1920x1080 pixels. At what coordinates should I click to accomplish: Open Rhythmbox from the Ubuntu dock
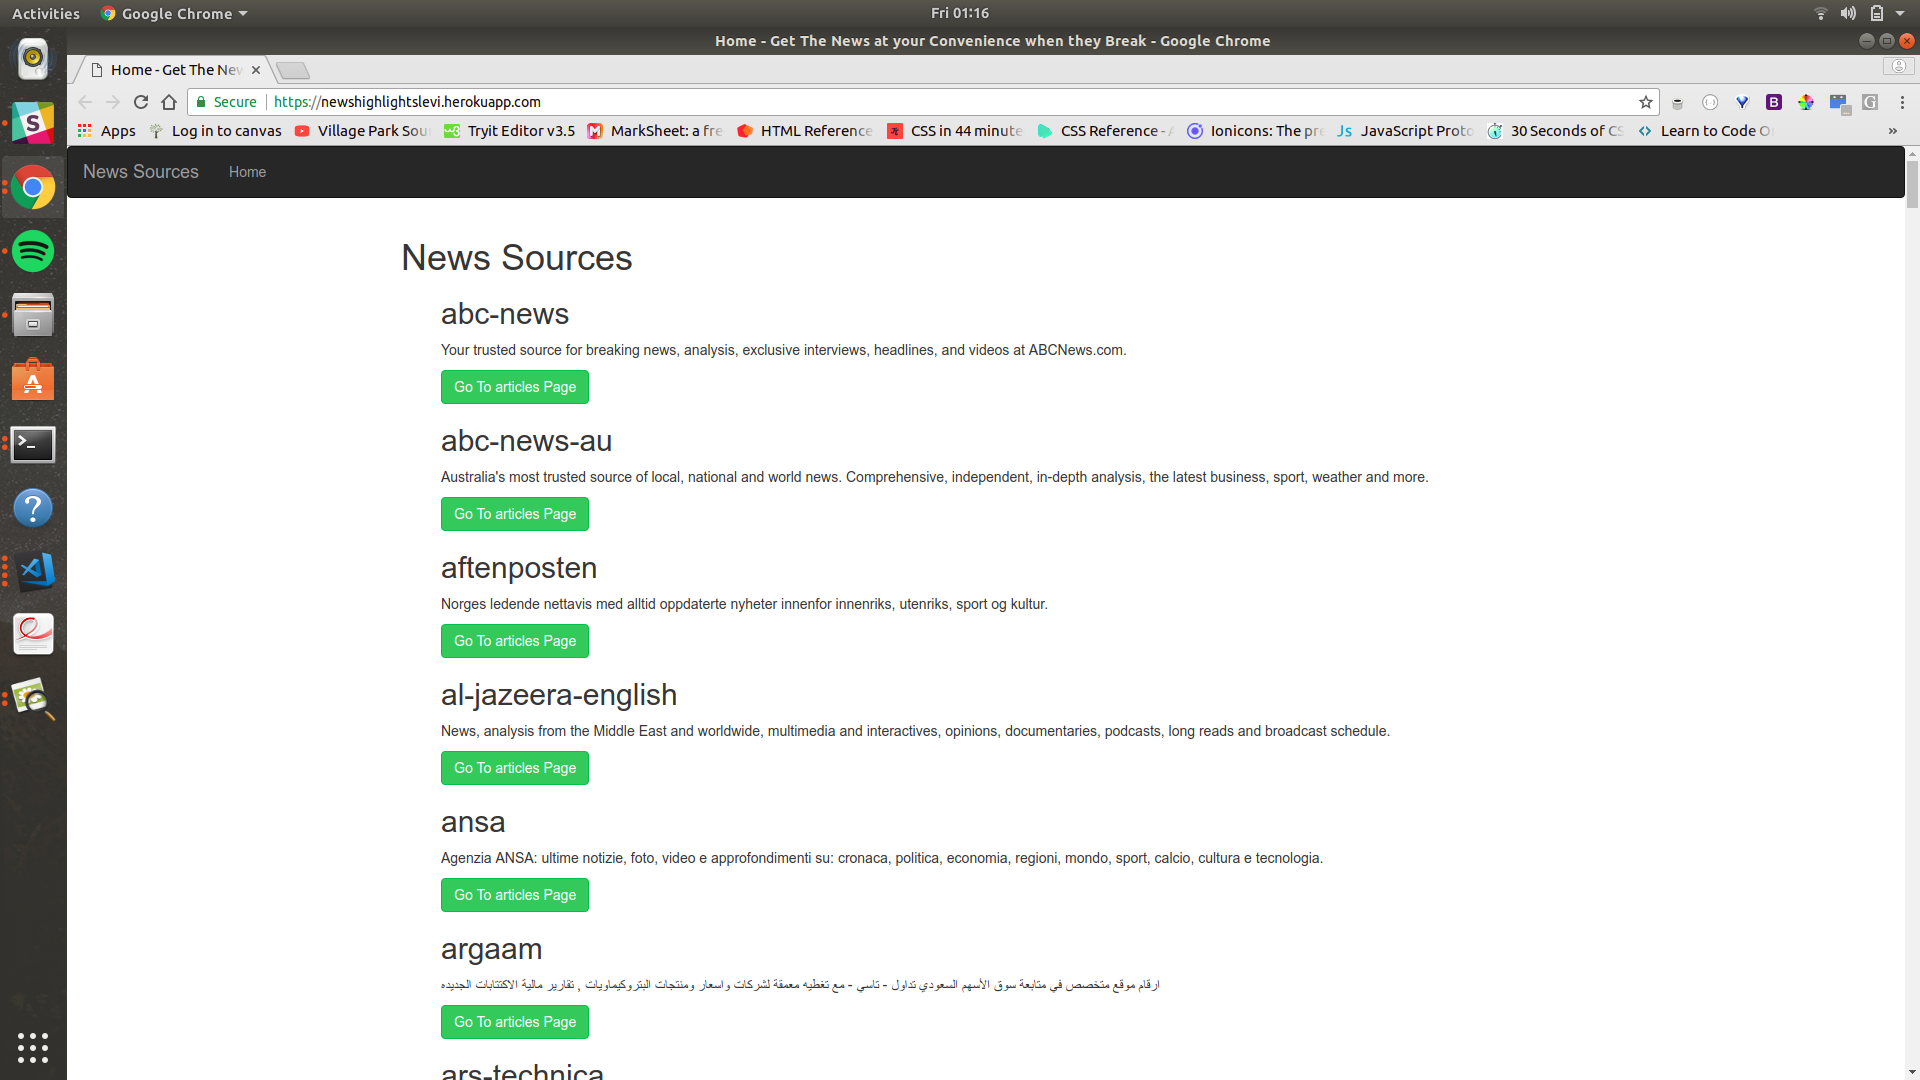(33, 59)
